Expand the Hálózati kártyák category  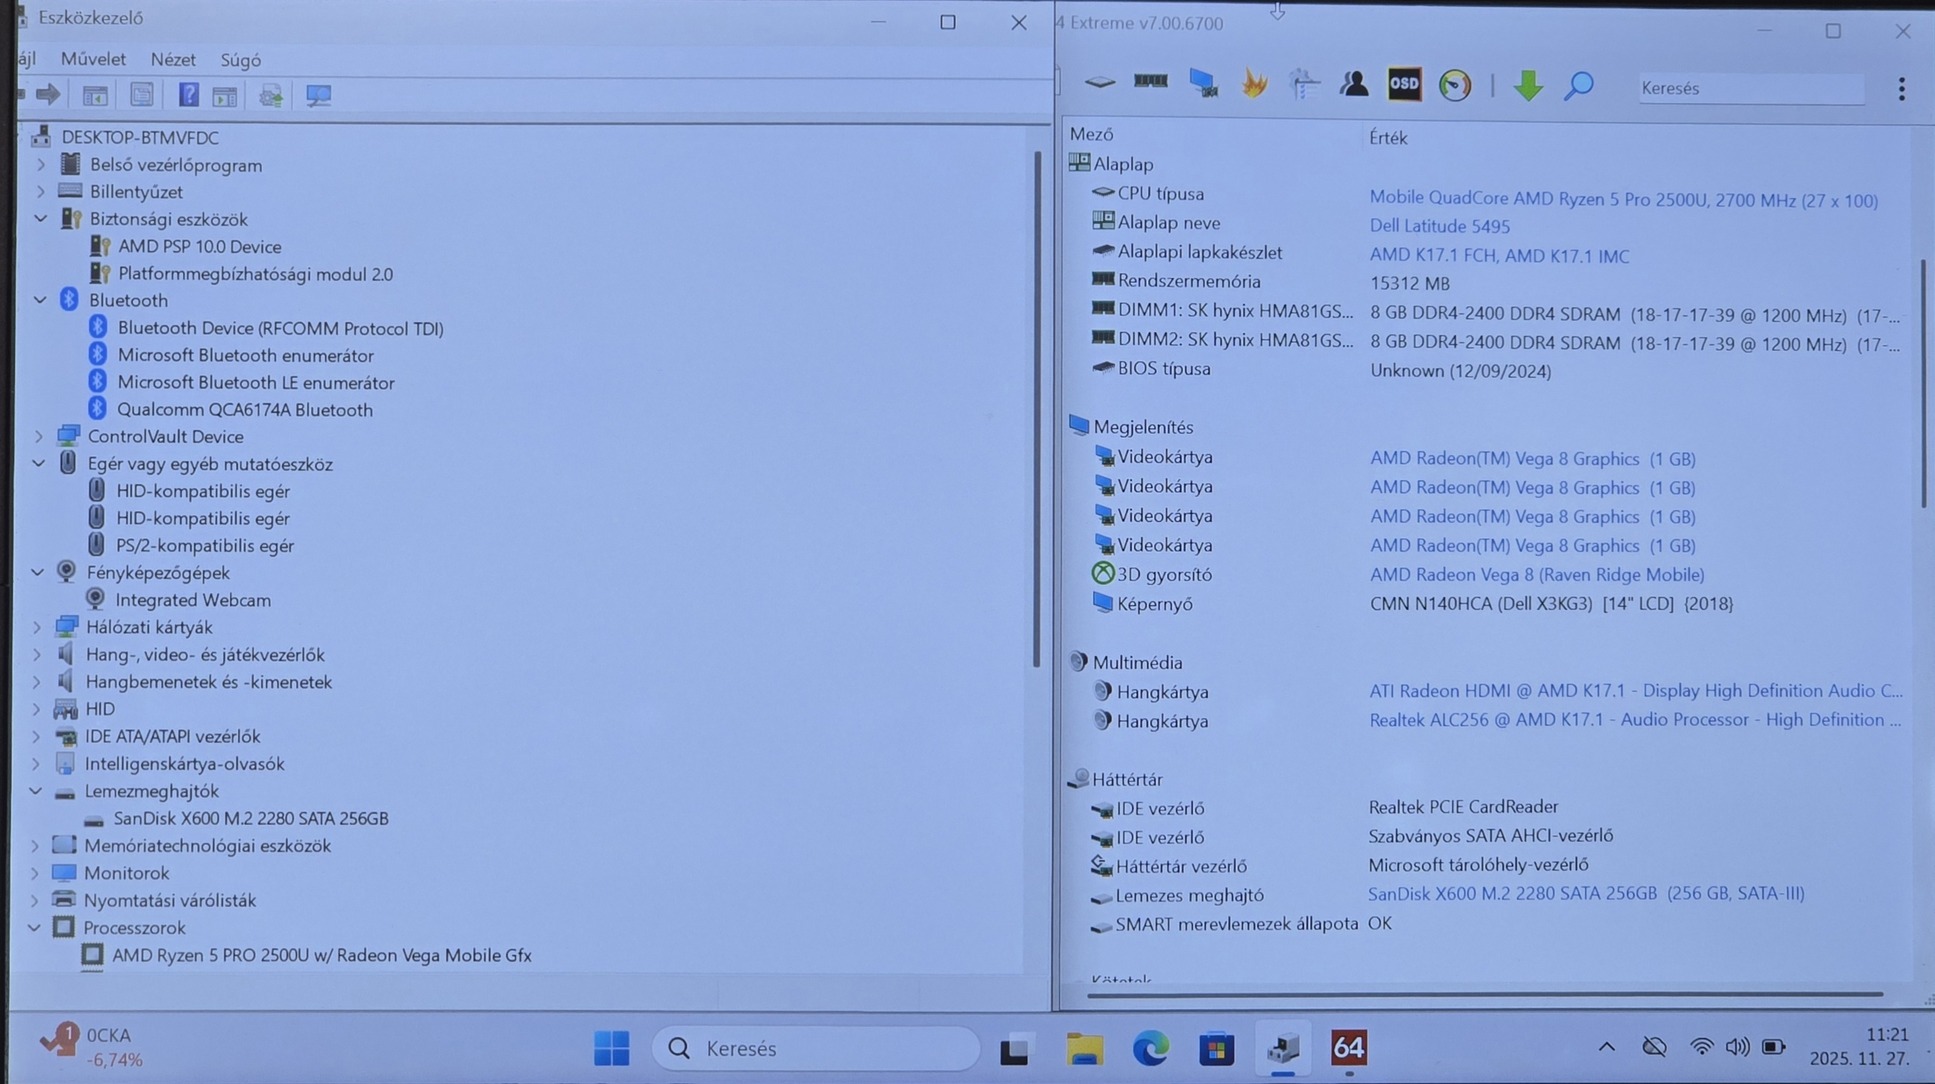[37, 627]
